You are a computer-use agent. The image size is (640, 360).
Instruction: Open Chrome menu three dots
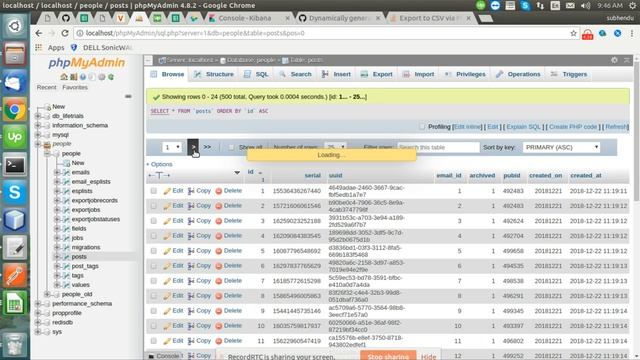(632, 33)
